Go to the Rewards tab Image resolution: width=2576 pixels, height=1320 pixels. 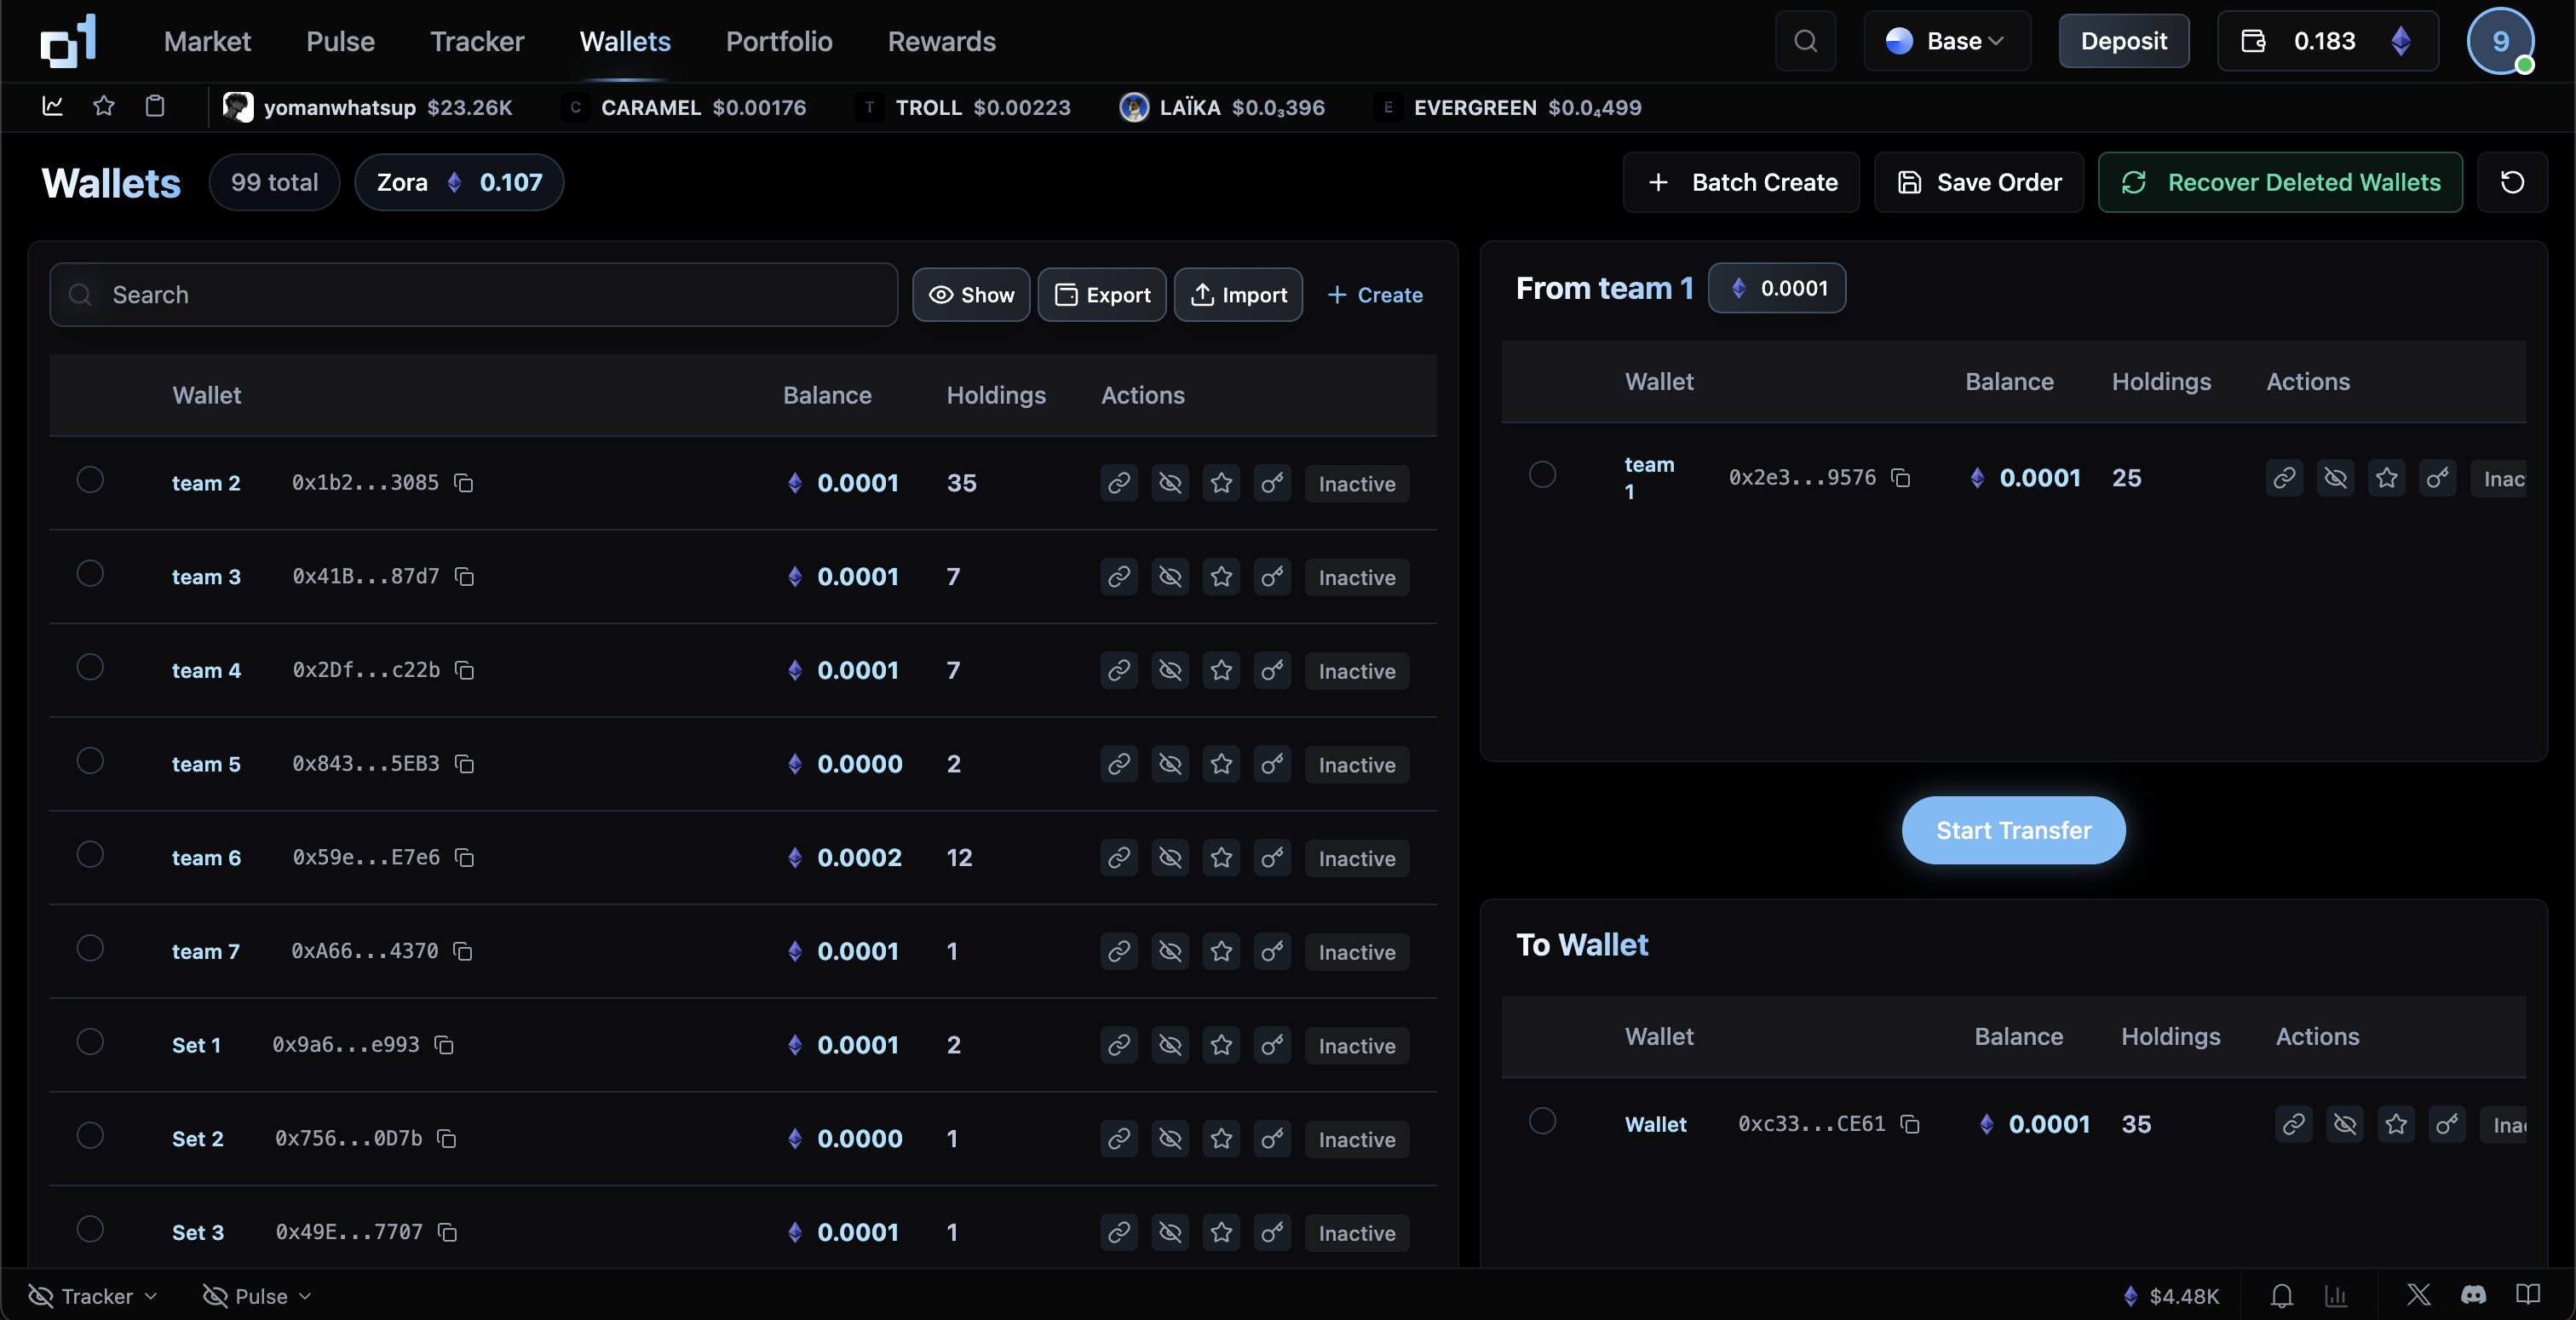[941, 41]
